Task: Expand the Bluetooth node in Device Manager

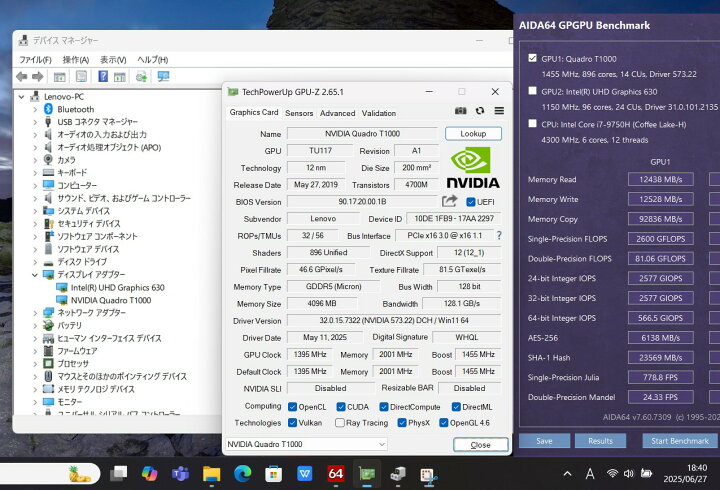Action: pos(35,109)
